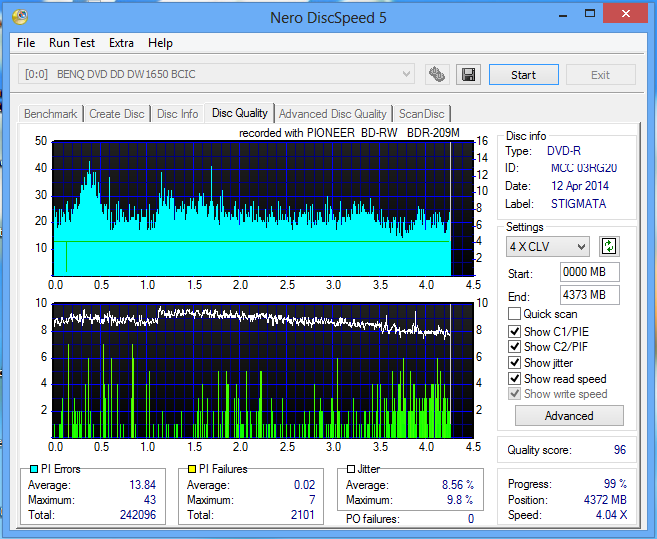The image size is (657, 539).
Task: Click the End position 4373 MB field
Action: click(x=590, y=295)
